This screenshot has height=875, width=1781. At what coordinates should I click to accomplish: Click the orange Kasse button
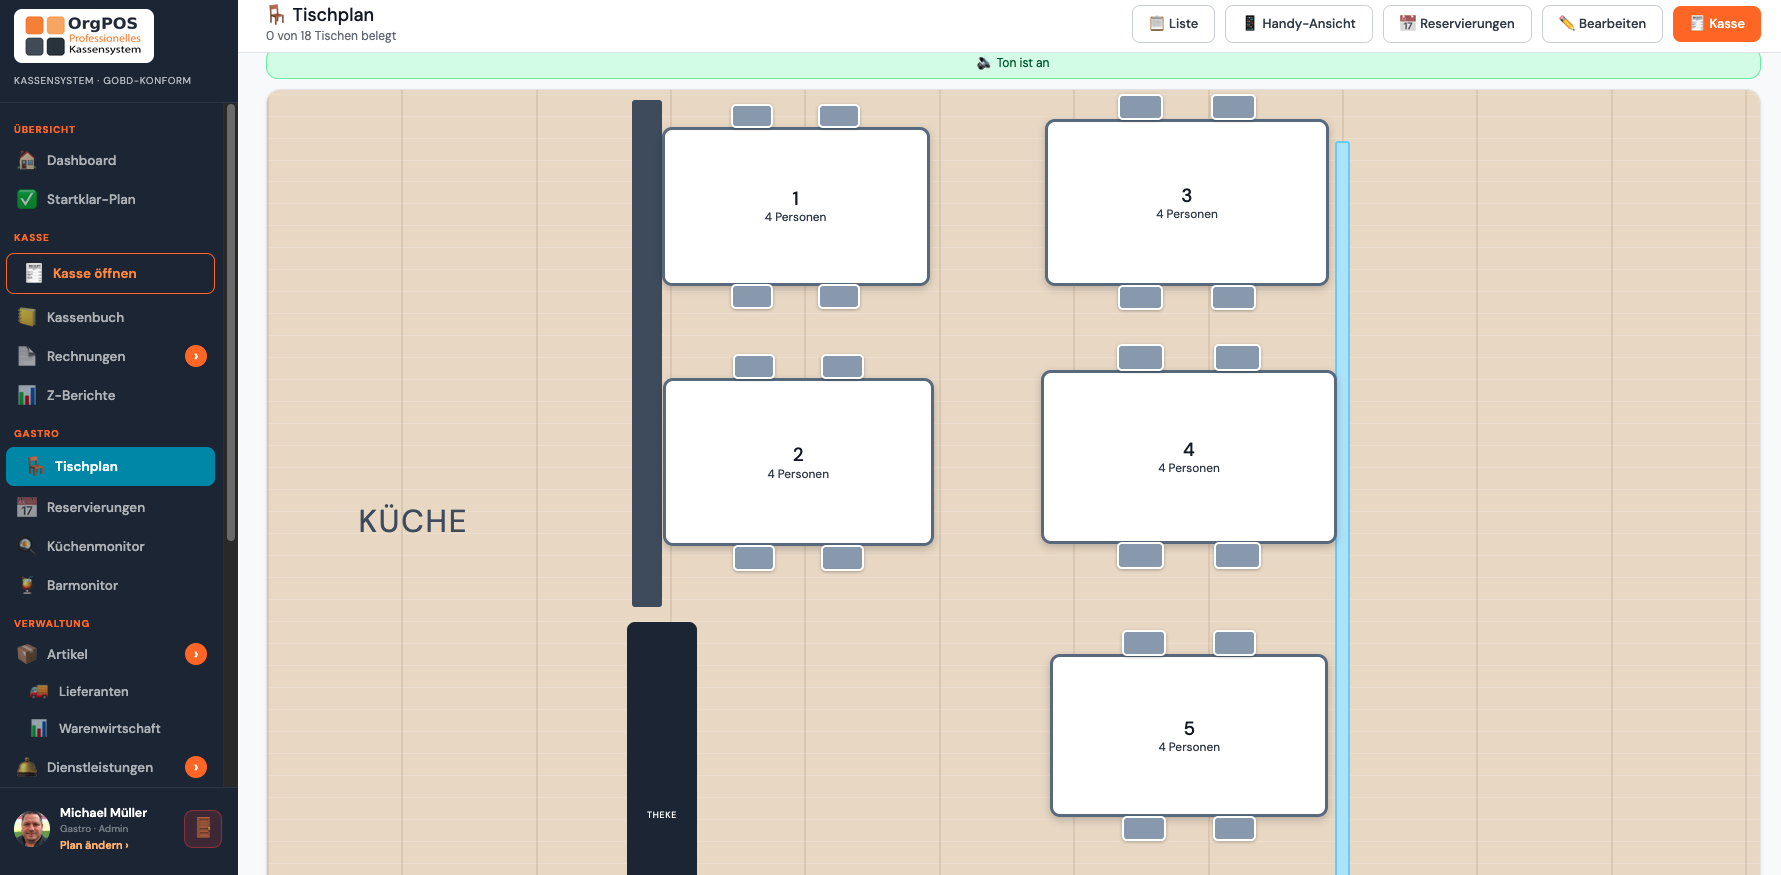click(x=1716, y=24)
